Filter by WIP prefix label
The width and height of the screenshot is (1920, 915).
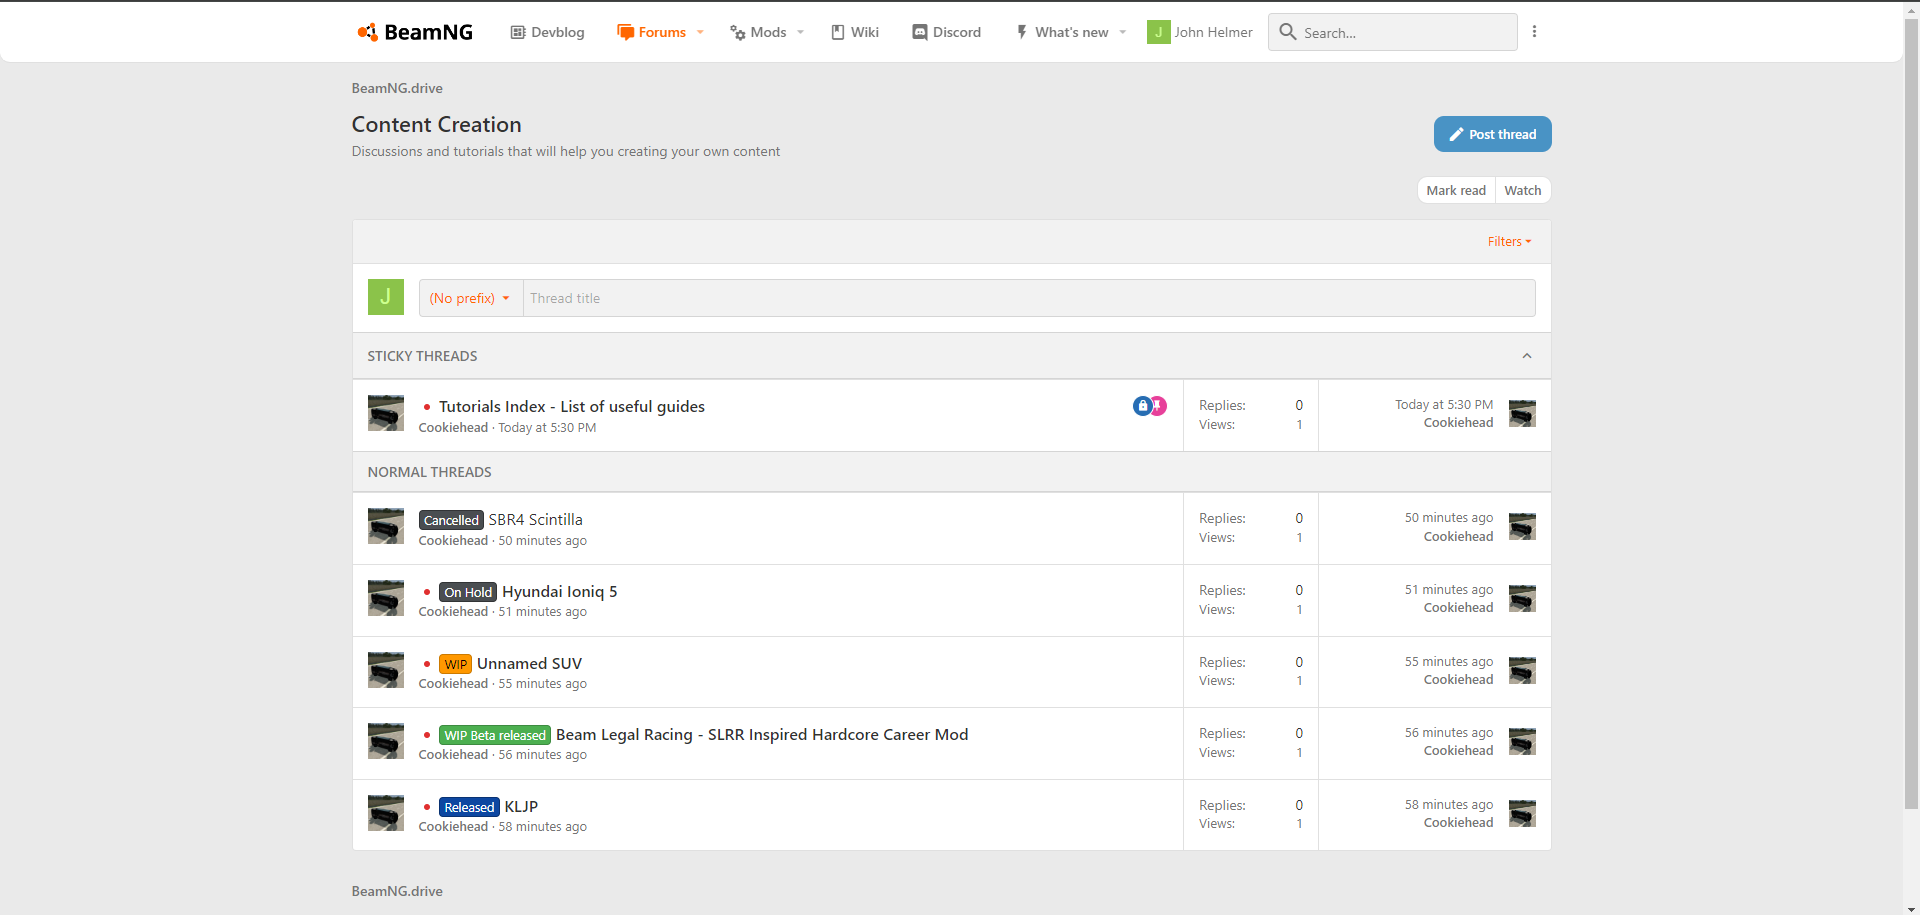(455, 664)
